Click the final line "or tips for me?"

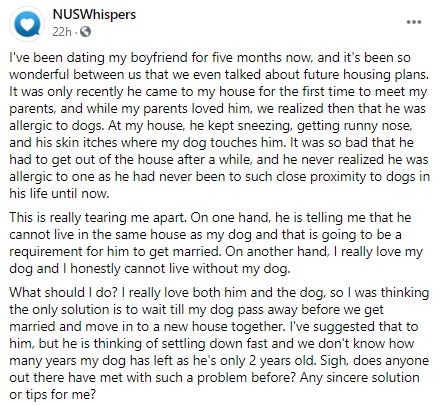coord(52,395)
